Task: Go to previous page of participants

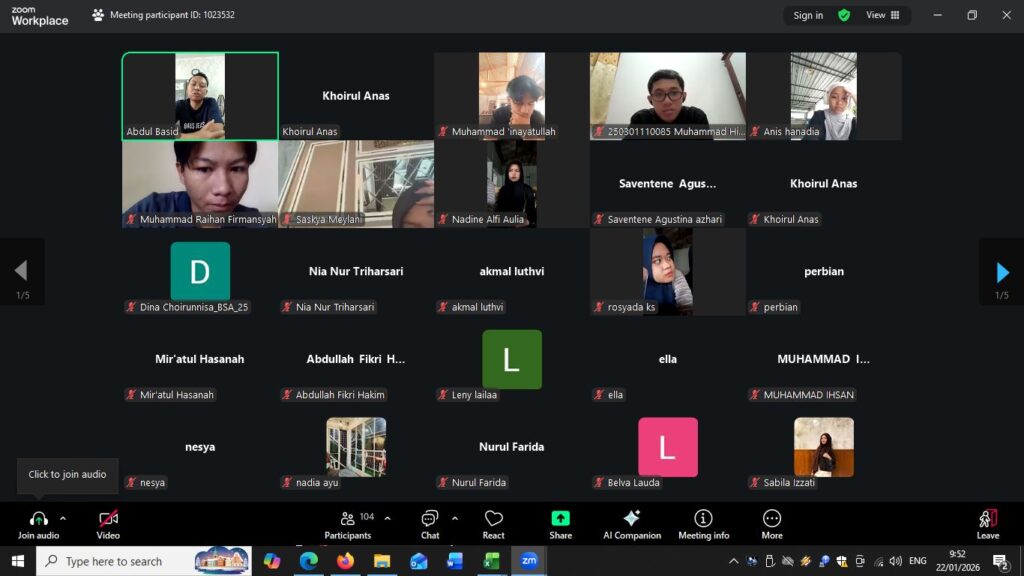Action: click(21, 271)
